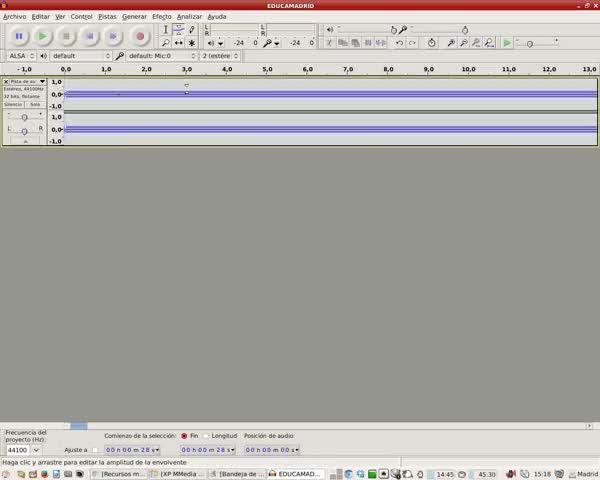Screen dimensions: 600x480
Task: Click the output volume mixer slider
Action: point(393,30)
